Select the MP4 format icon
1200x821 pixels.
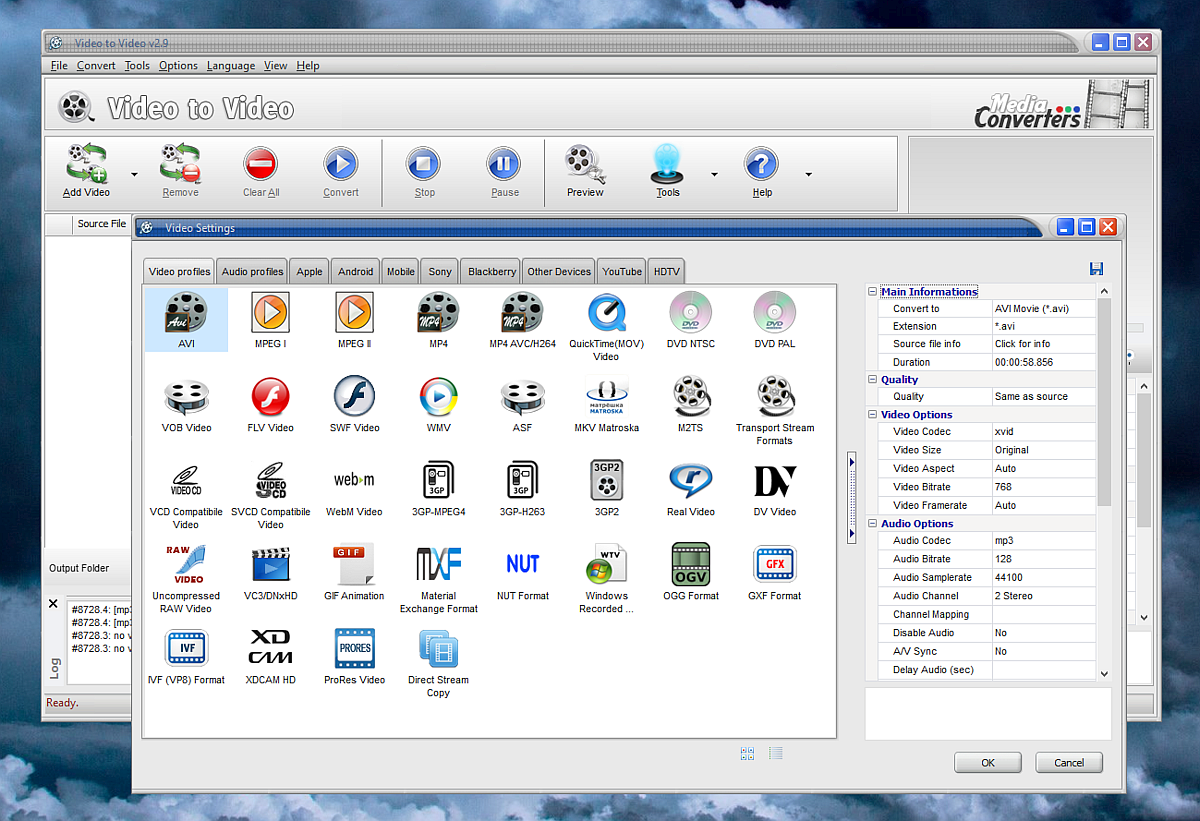click(438, 320)
